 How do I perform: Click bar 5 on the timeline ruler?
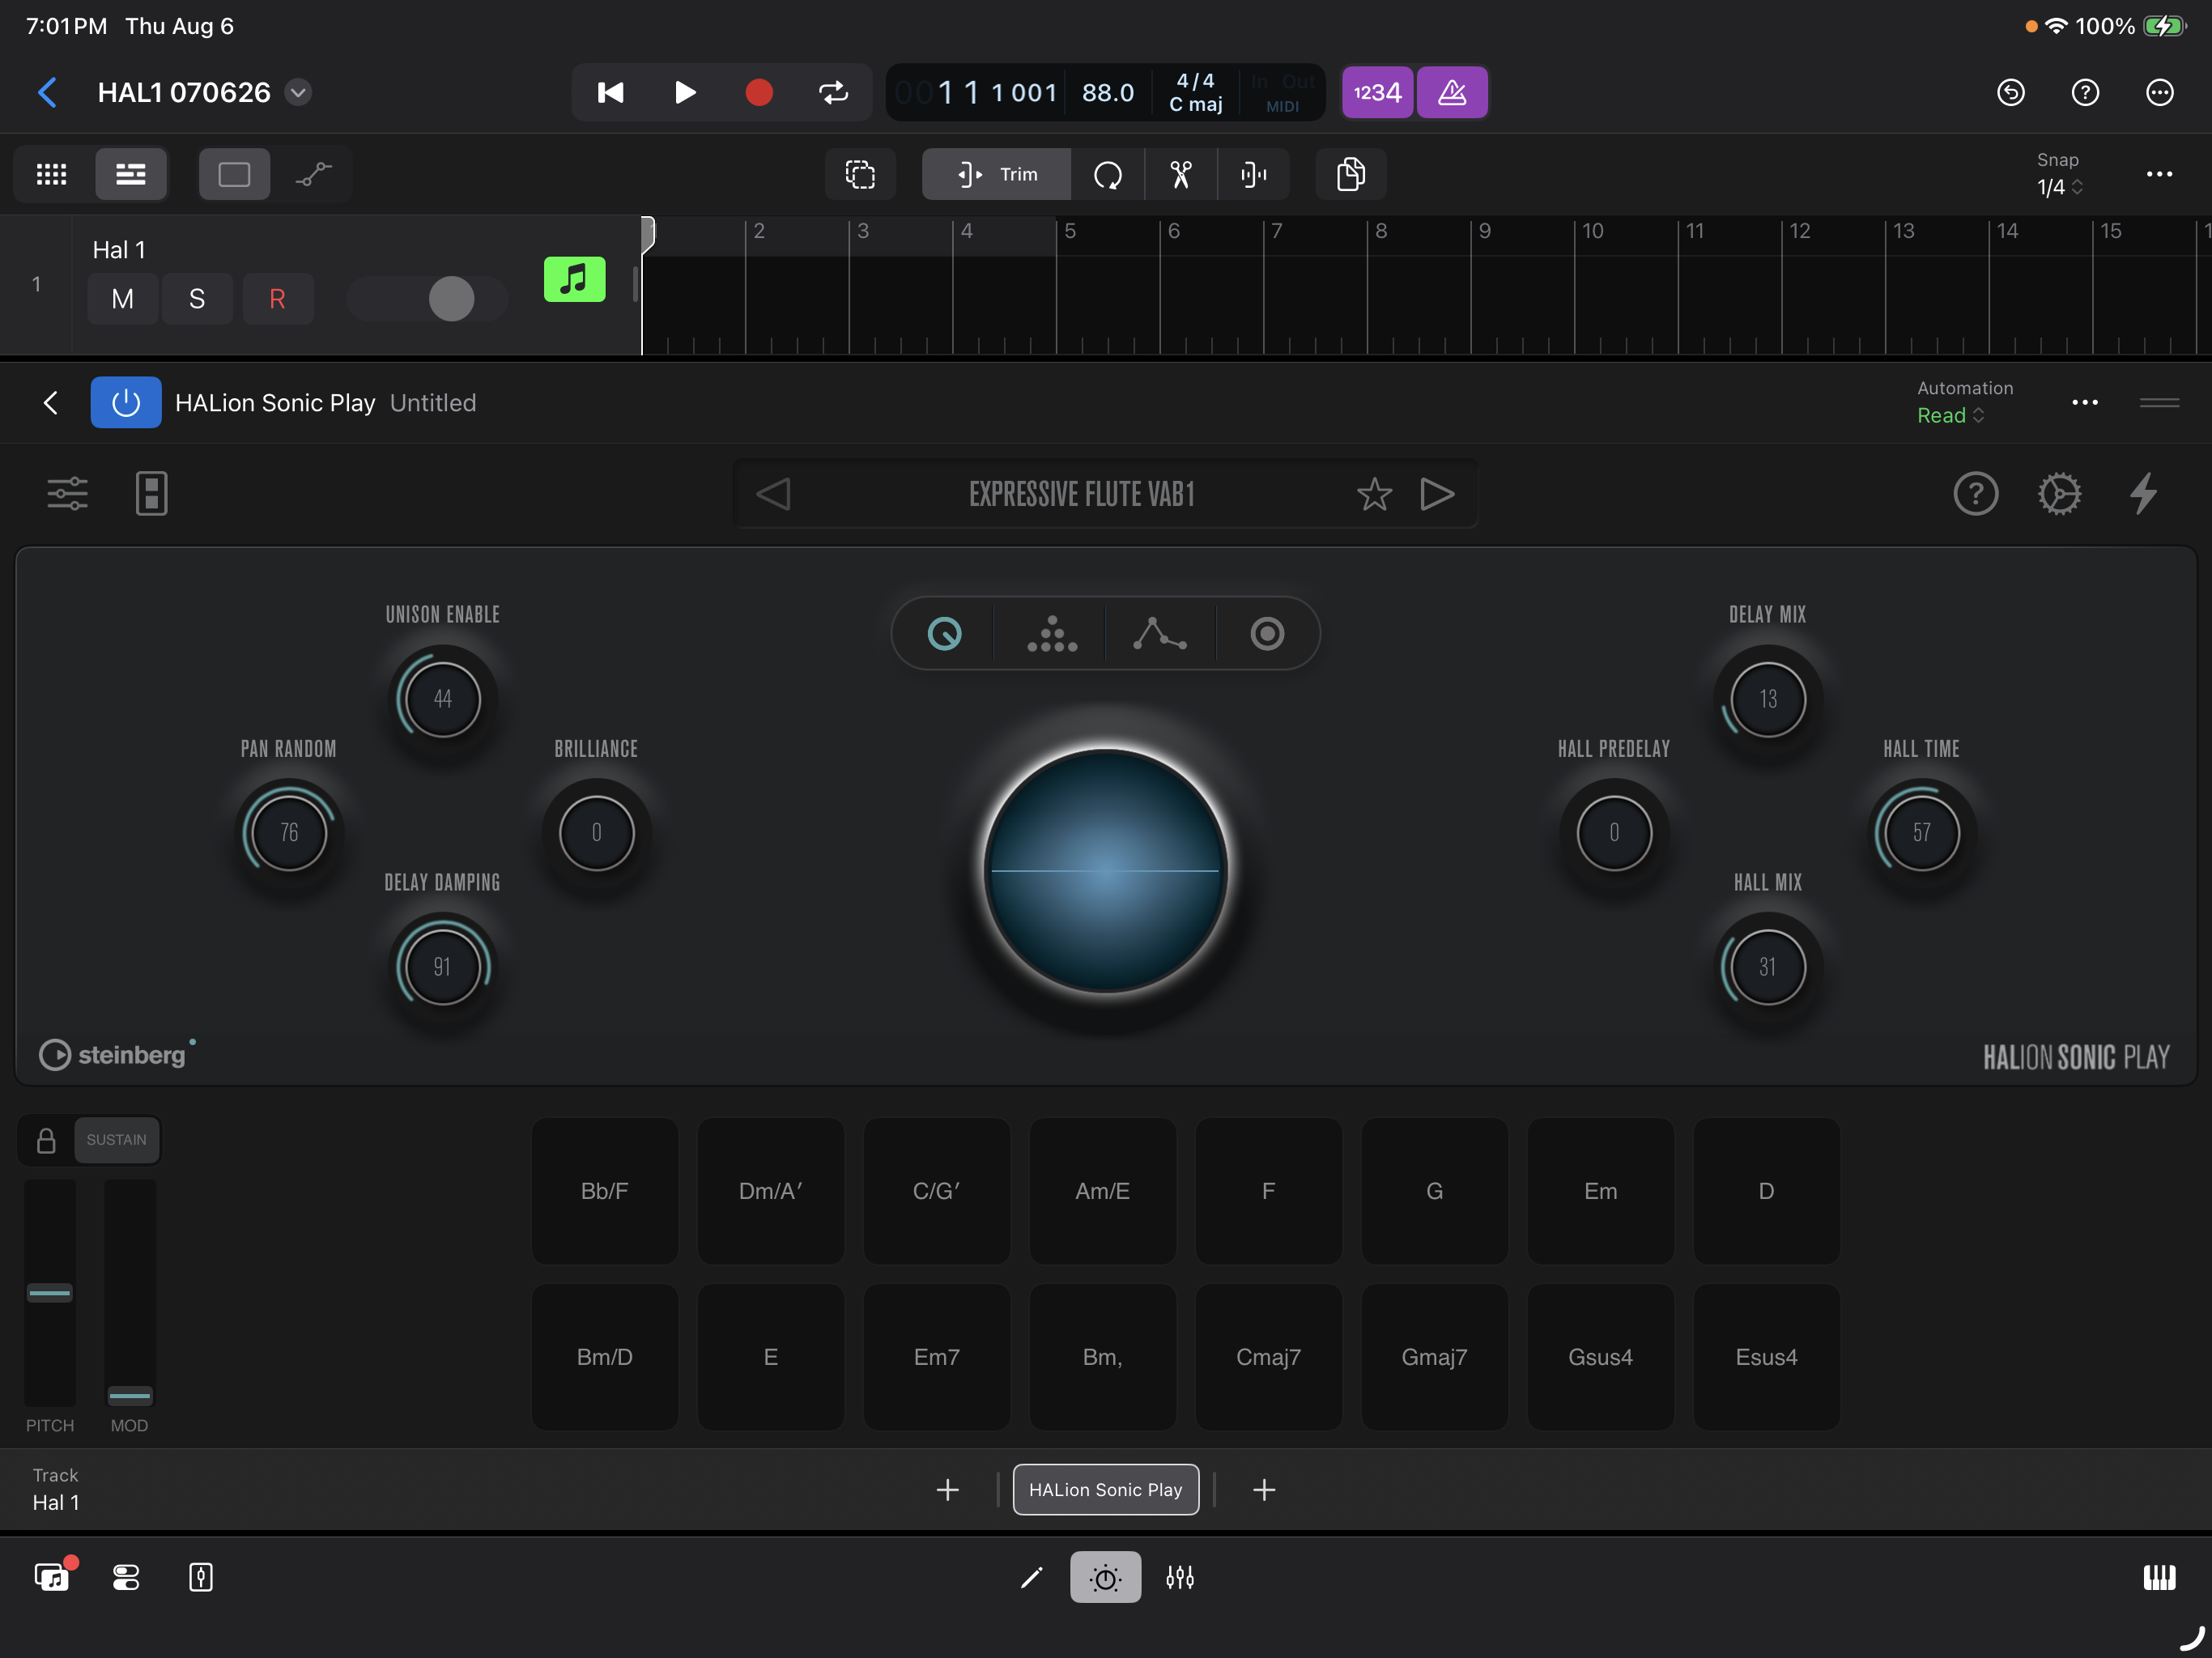(1070, 231)
